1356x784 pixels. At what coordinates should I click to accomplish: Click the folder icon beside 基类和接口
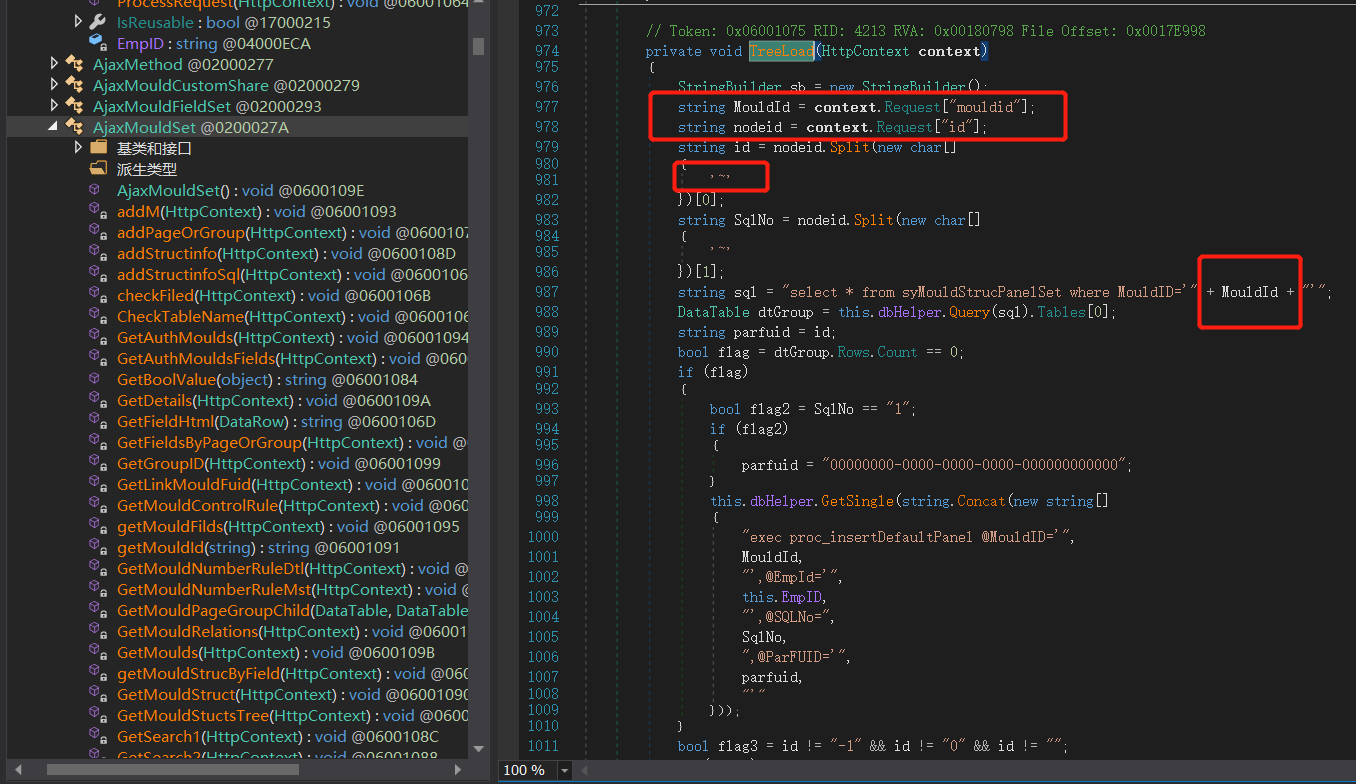(x=98, y=148)
